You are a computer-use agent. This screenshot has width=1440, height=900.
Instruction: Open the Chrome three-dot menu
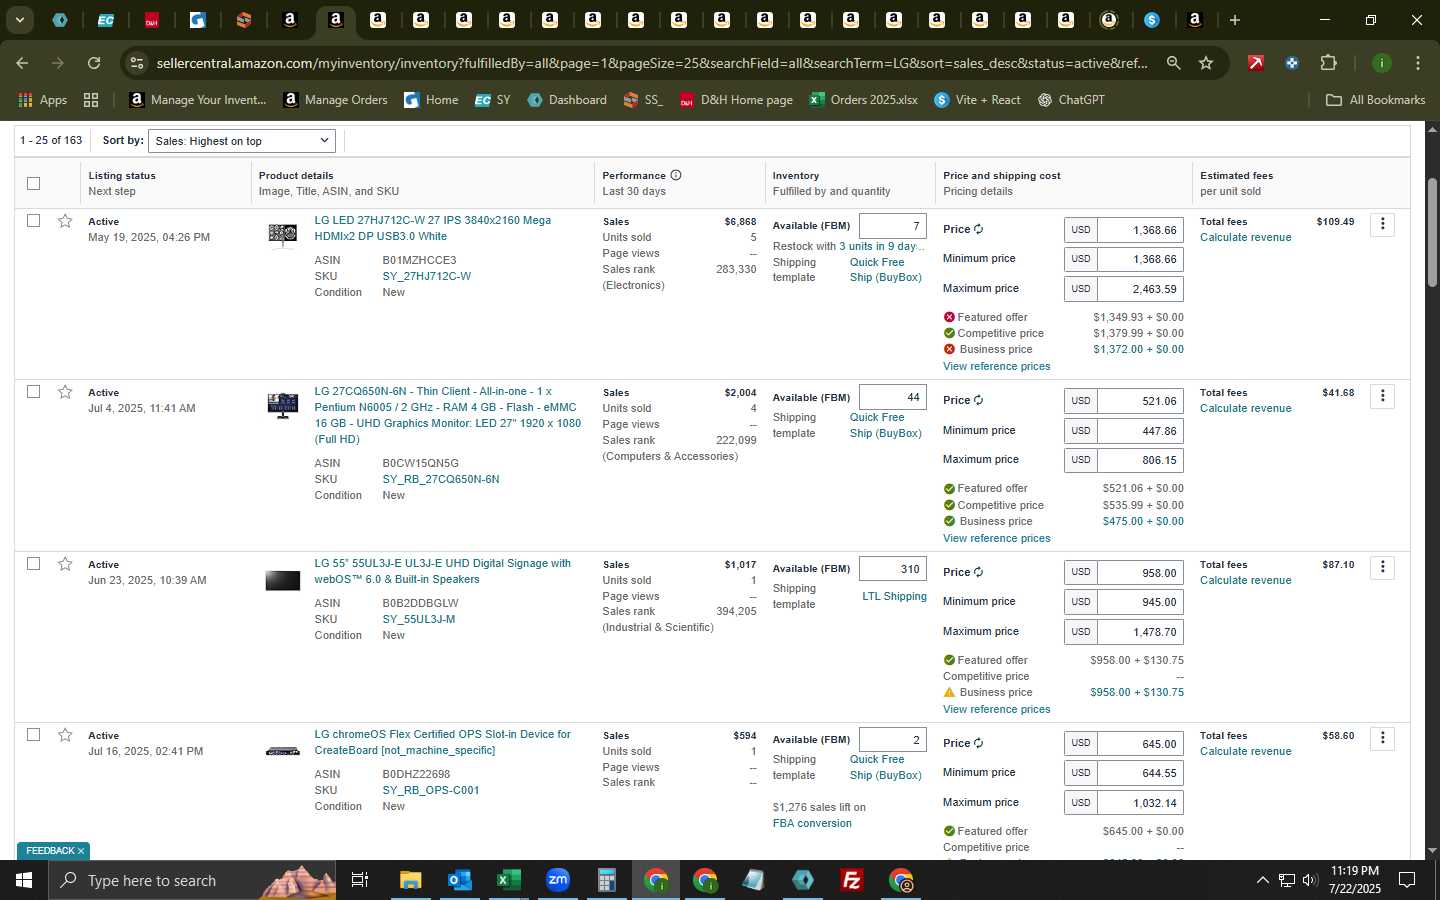(x=1418, y=63)
